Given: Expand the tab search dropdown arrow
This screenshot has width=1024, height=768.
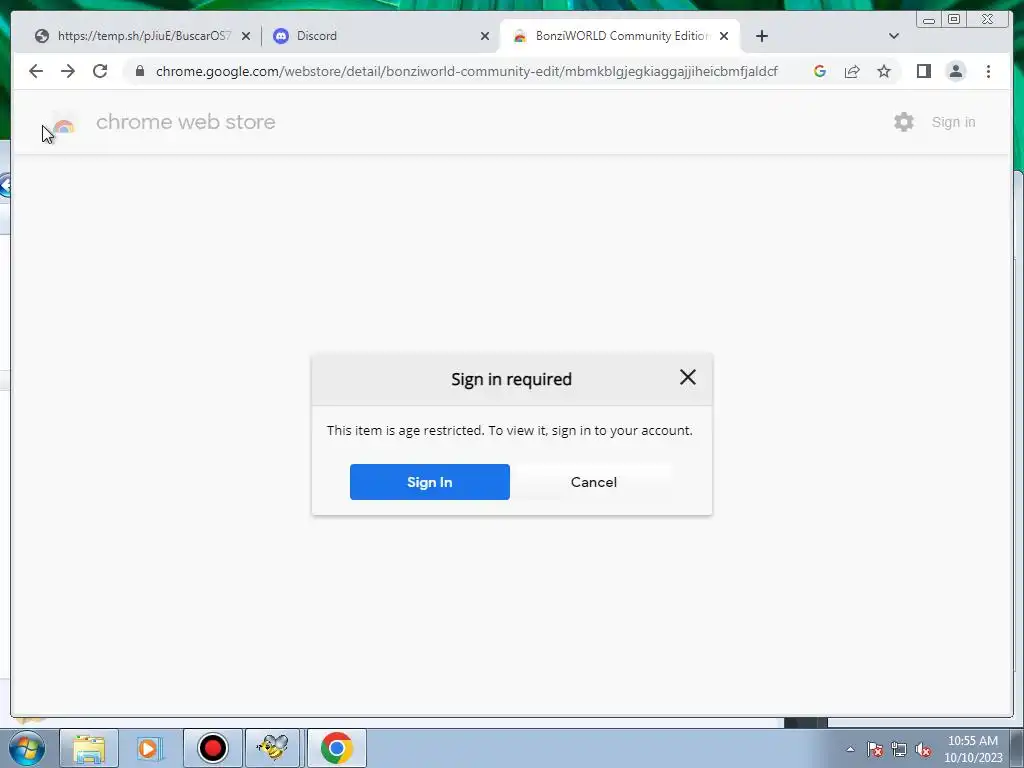Looking at the screenshot, I should pyautogui.click(x=894, y=36).
